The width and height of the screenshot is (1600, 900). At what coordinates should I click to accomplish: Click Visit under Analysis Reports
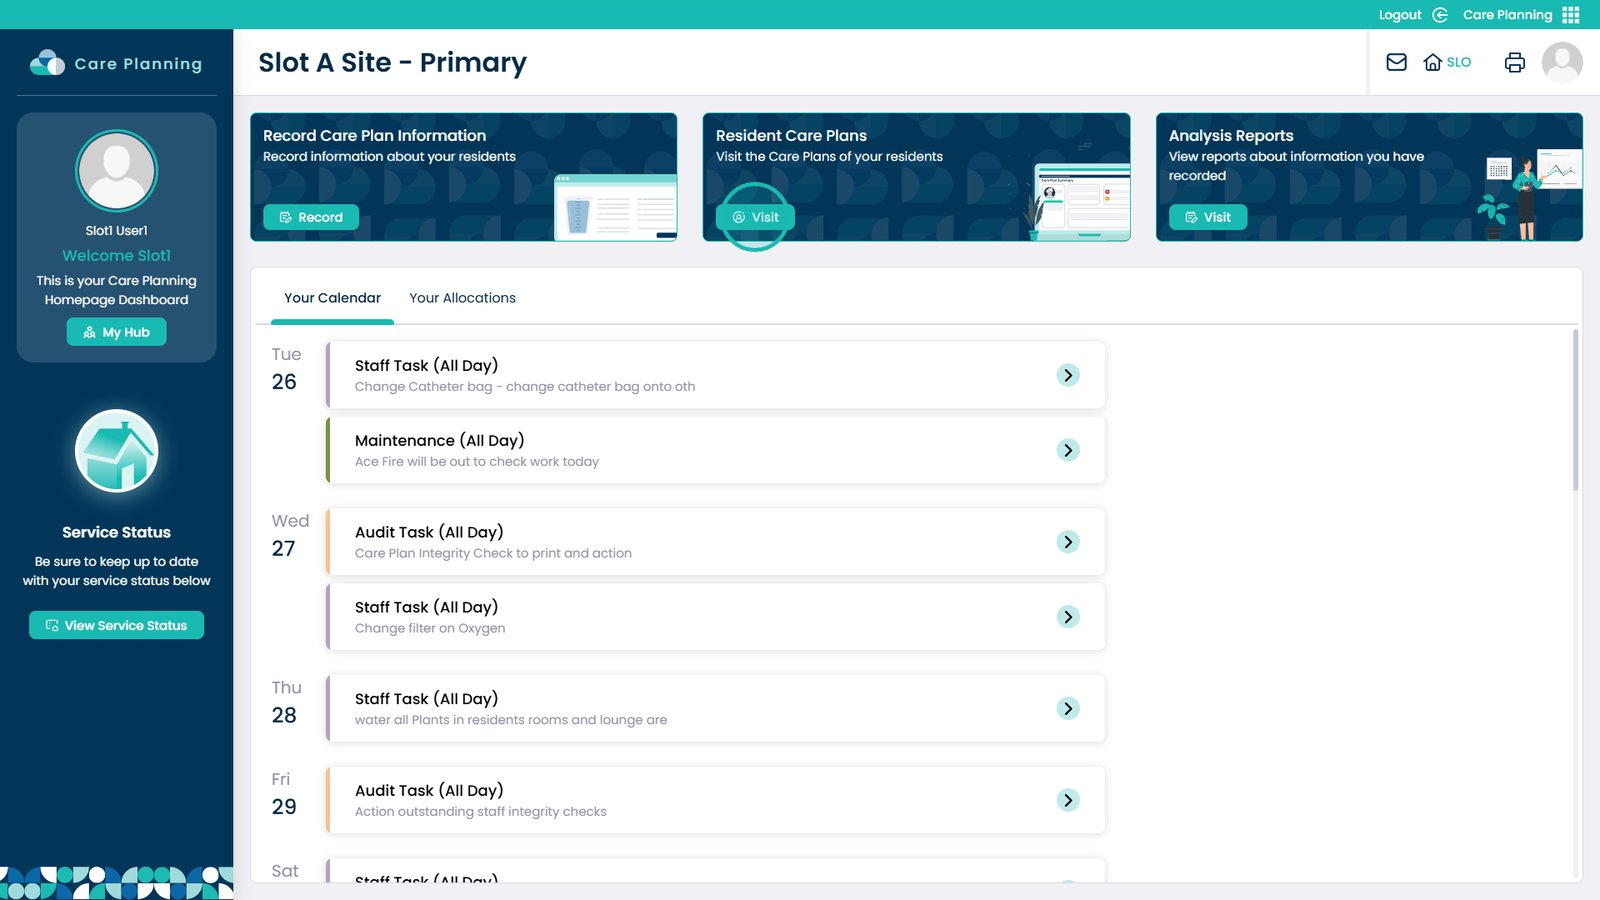click(1207, 217)
